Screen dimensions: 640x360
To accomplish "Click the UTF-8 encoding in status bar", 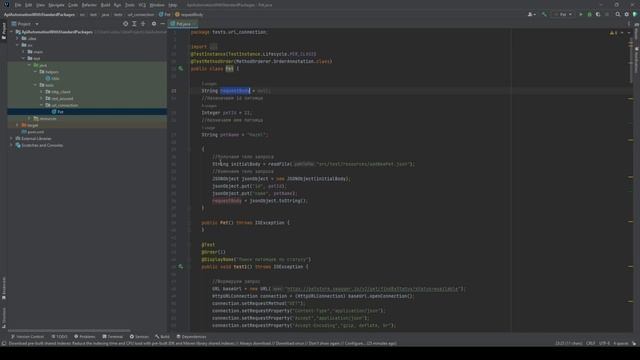I will click(604, 343).
